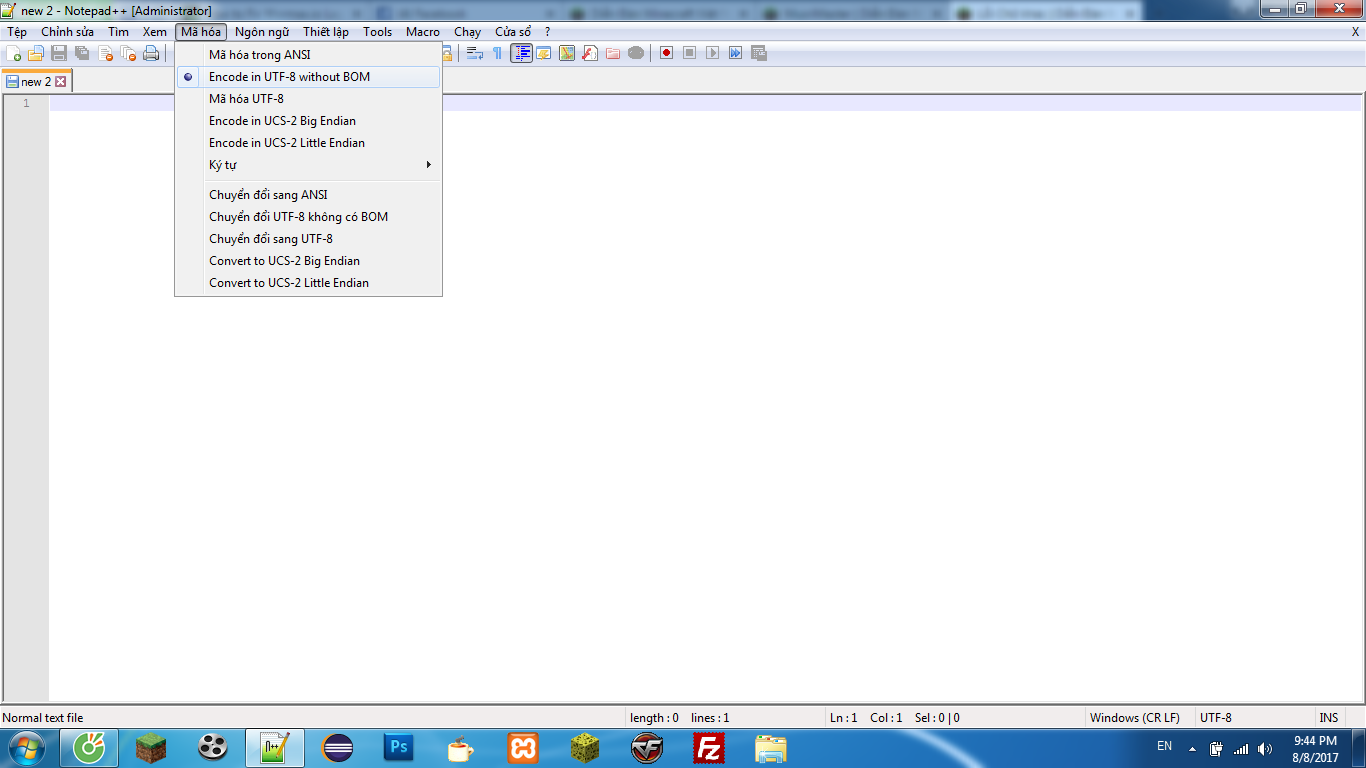
Task: Stop macro recording square button
Action: pyautogui.click(x=690, y=53)
